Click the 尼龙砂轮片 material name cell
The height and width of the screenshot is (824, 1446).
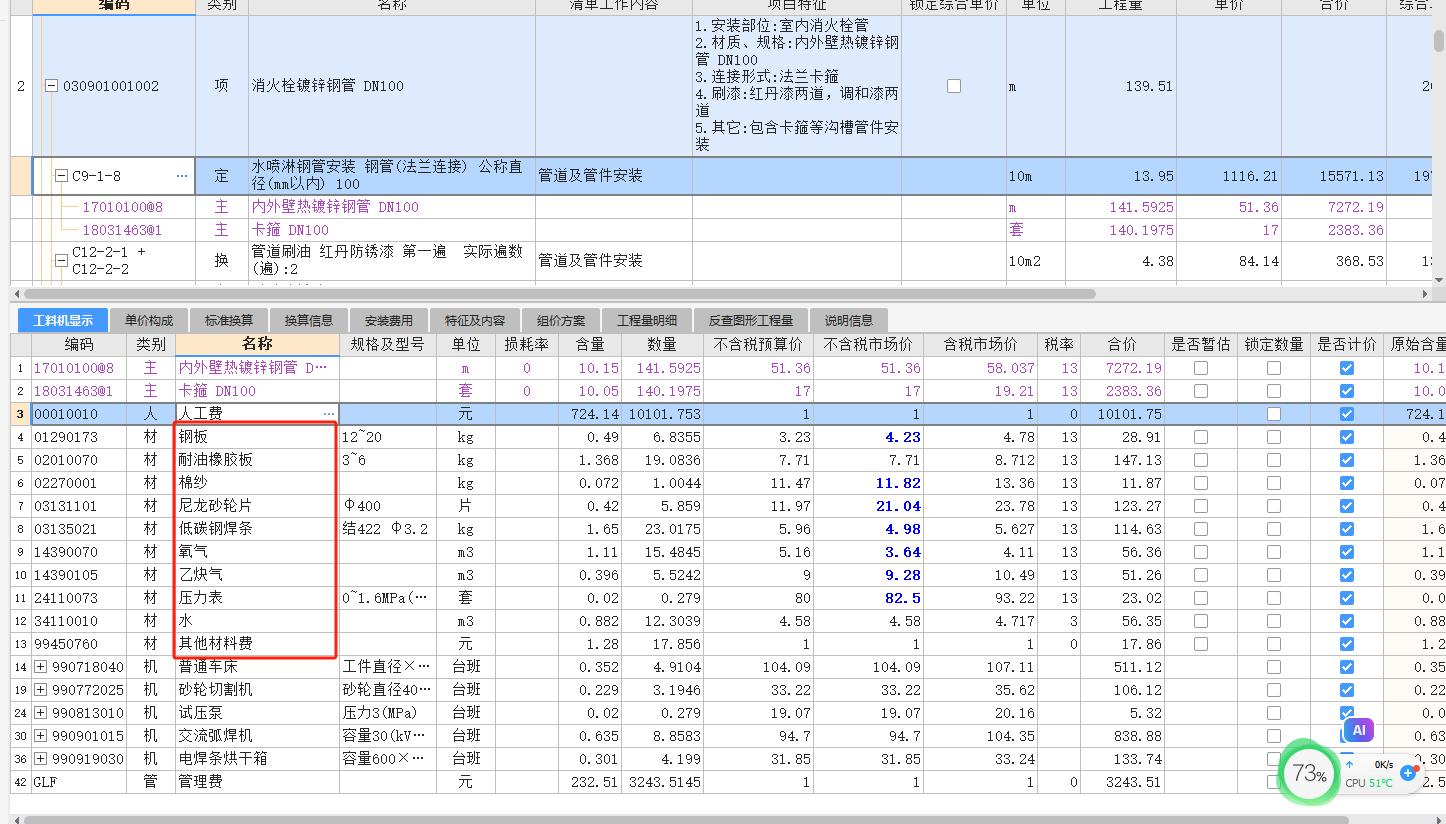pyautogui.click(x=257, y=506)
